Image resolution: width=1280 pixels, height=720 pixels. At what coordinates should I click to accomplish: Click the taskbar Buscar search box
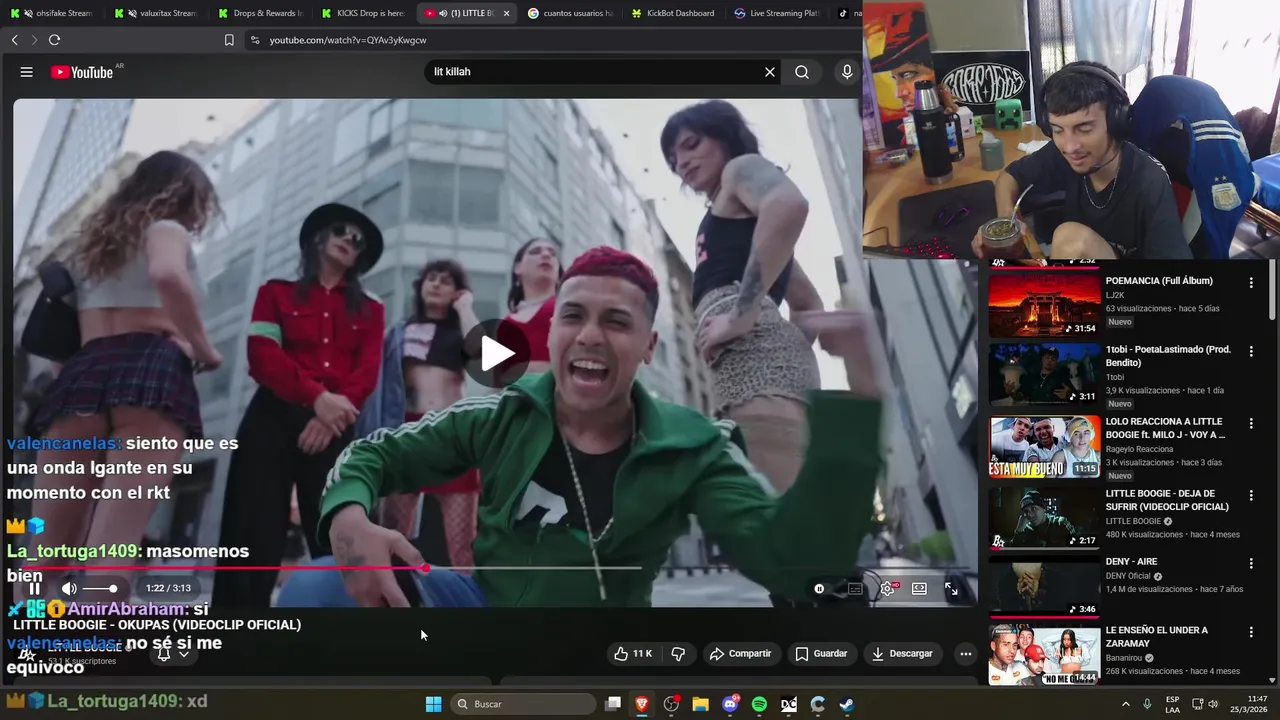tap(523, 704)
